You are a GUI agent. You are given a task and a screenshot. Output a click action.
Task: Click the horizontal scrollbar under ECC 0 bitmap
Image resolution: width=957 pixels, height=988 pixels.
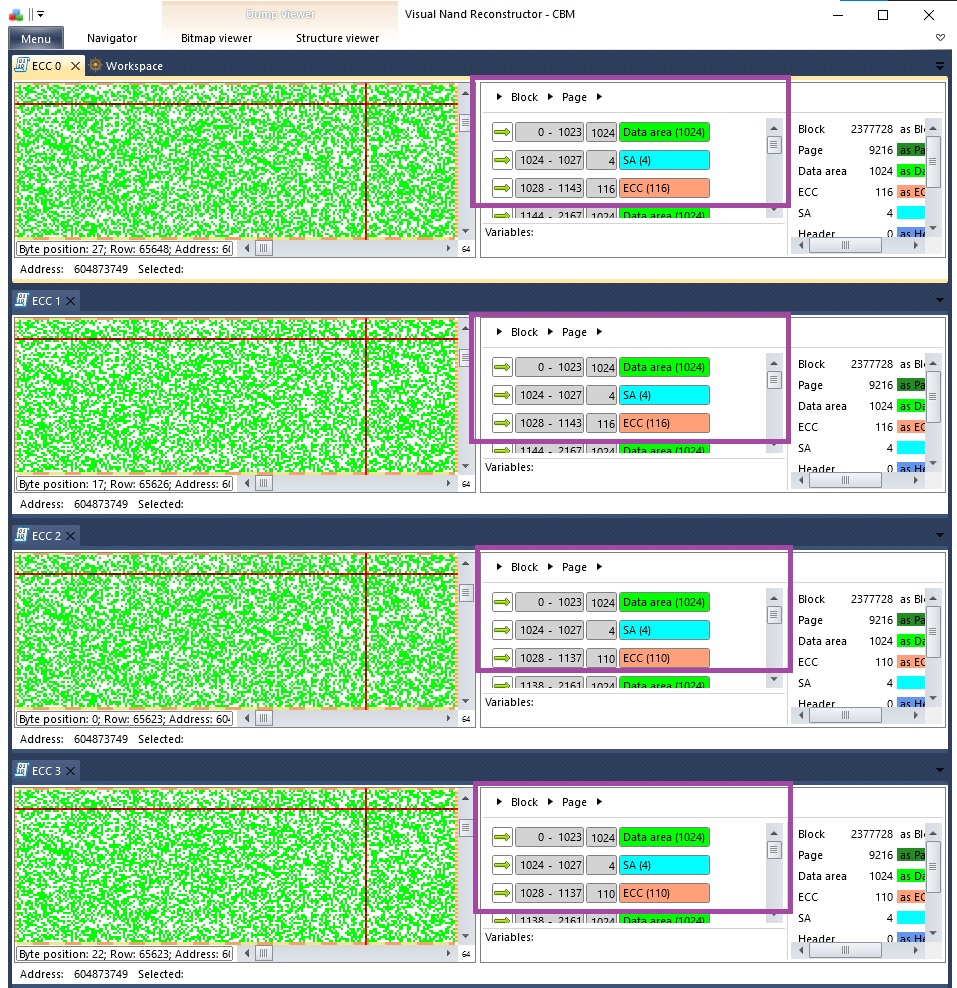(348, 248)
